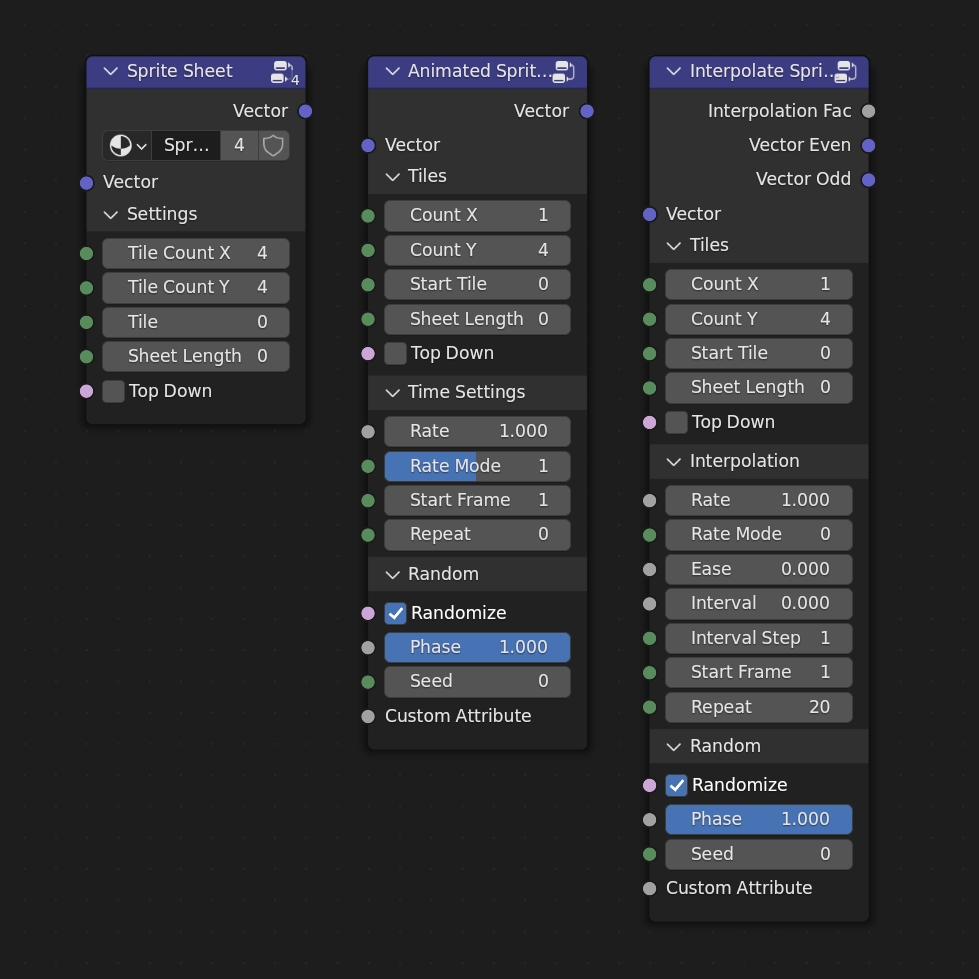Screen dimensions: 979x979
Task: Click the Phase slider in Interpolate Sprite
Action: click(x=759, y=820)
